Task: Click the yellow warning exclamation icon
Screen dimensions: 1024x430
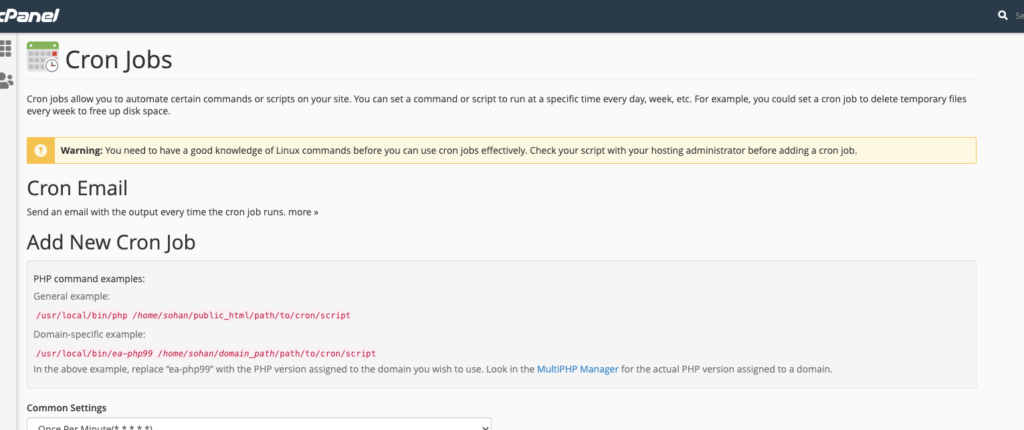Action: 40,150
